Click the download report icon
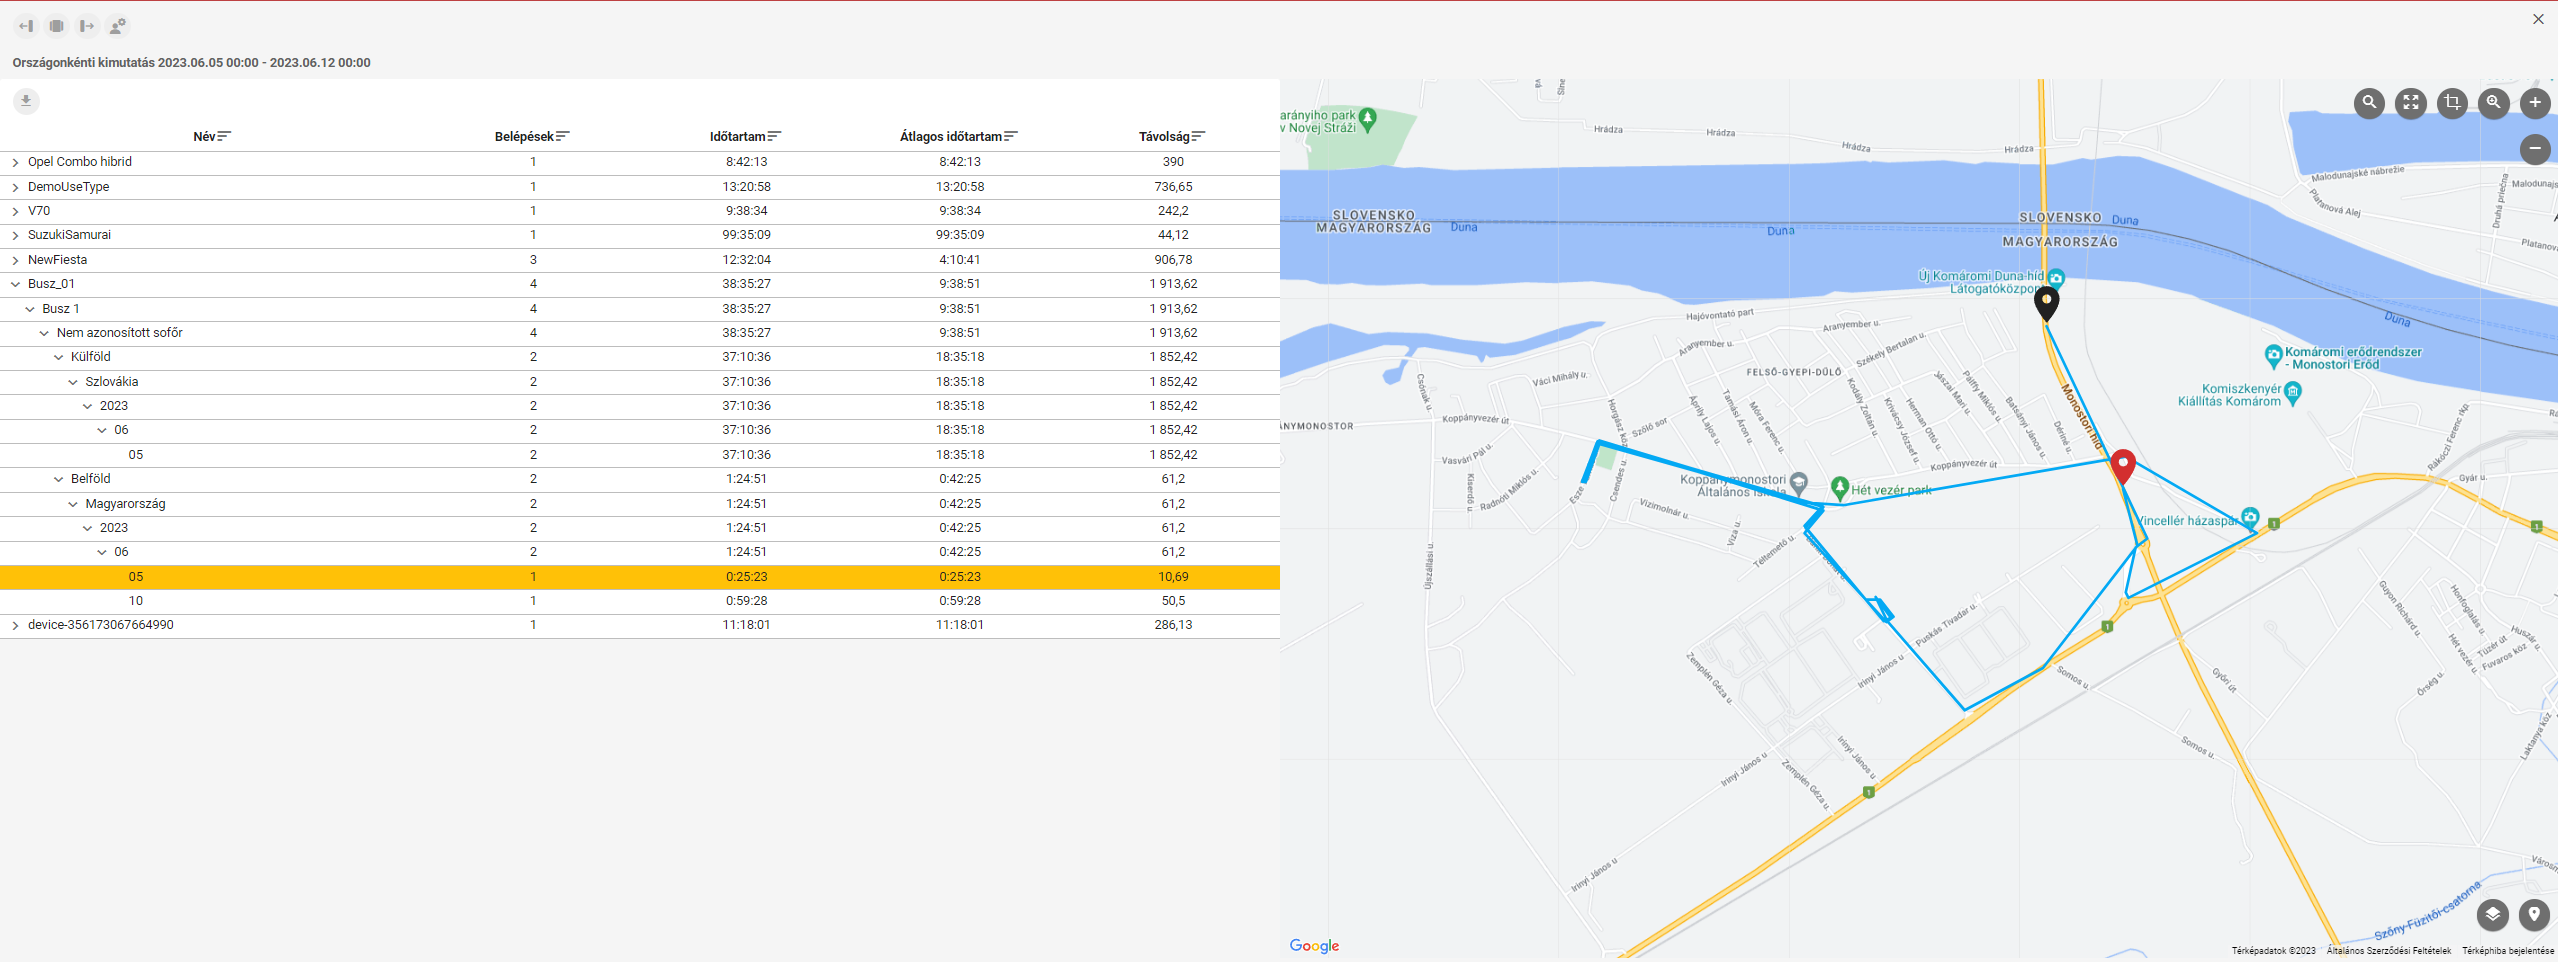Image resolution: width=2558 pixels, height=962 pixels. (26, 101)
